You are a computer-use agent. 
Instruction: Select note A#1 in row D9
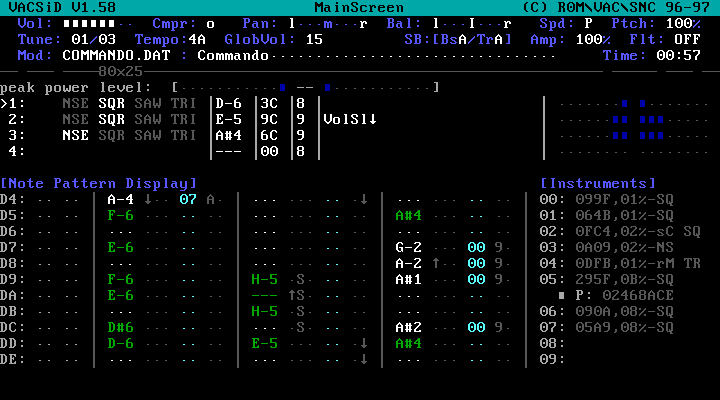(x=408, y=279)
